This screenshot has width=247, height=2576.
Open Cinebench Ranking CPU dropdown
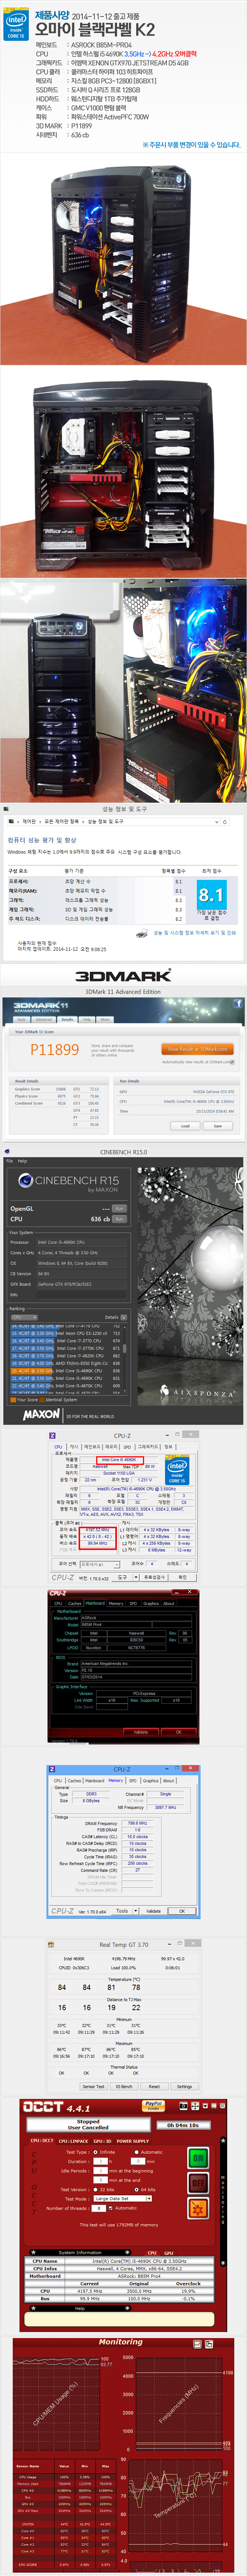(x=24, y=1318)
